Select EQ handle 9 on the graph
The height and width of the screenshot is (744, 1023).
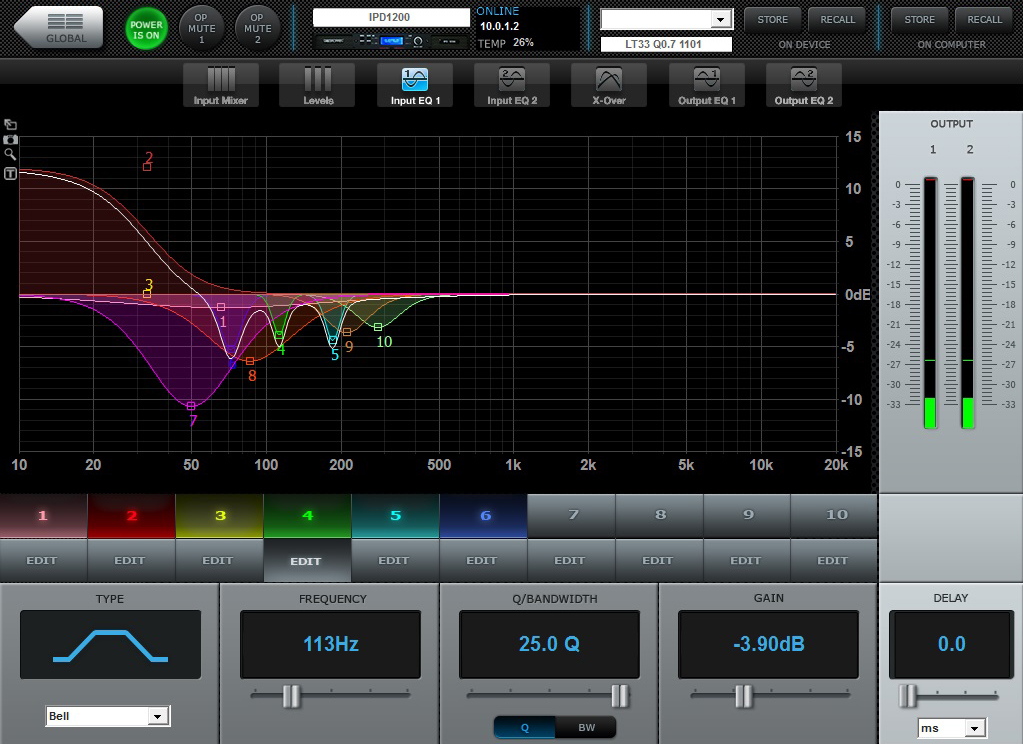click(347, 333)
